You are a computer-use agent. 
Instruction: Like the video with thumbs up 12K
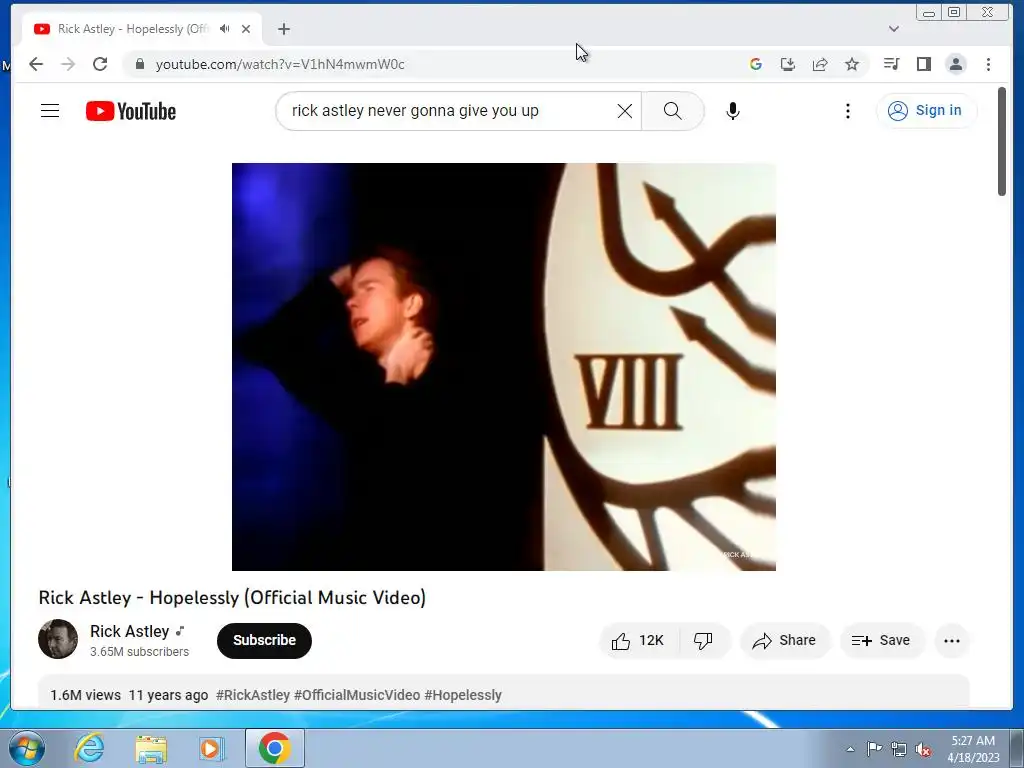pyautogui.click(x=638, y=641)
